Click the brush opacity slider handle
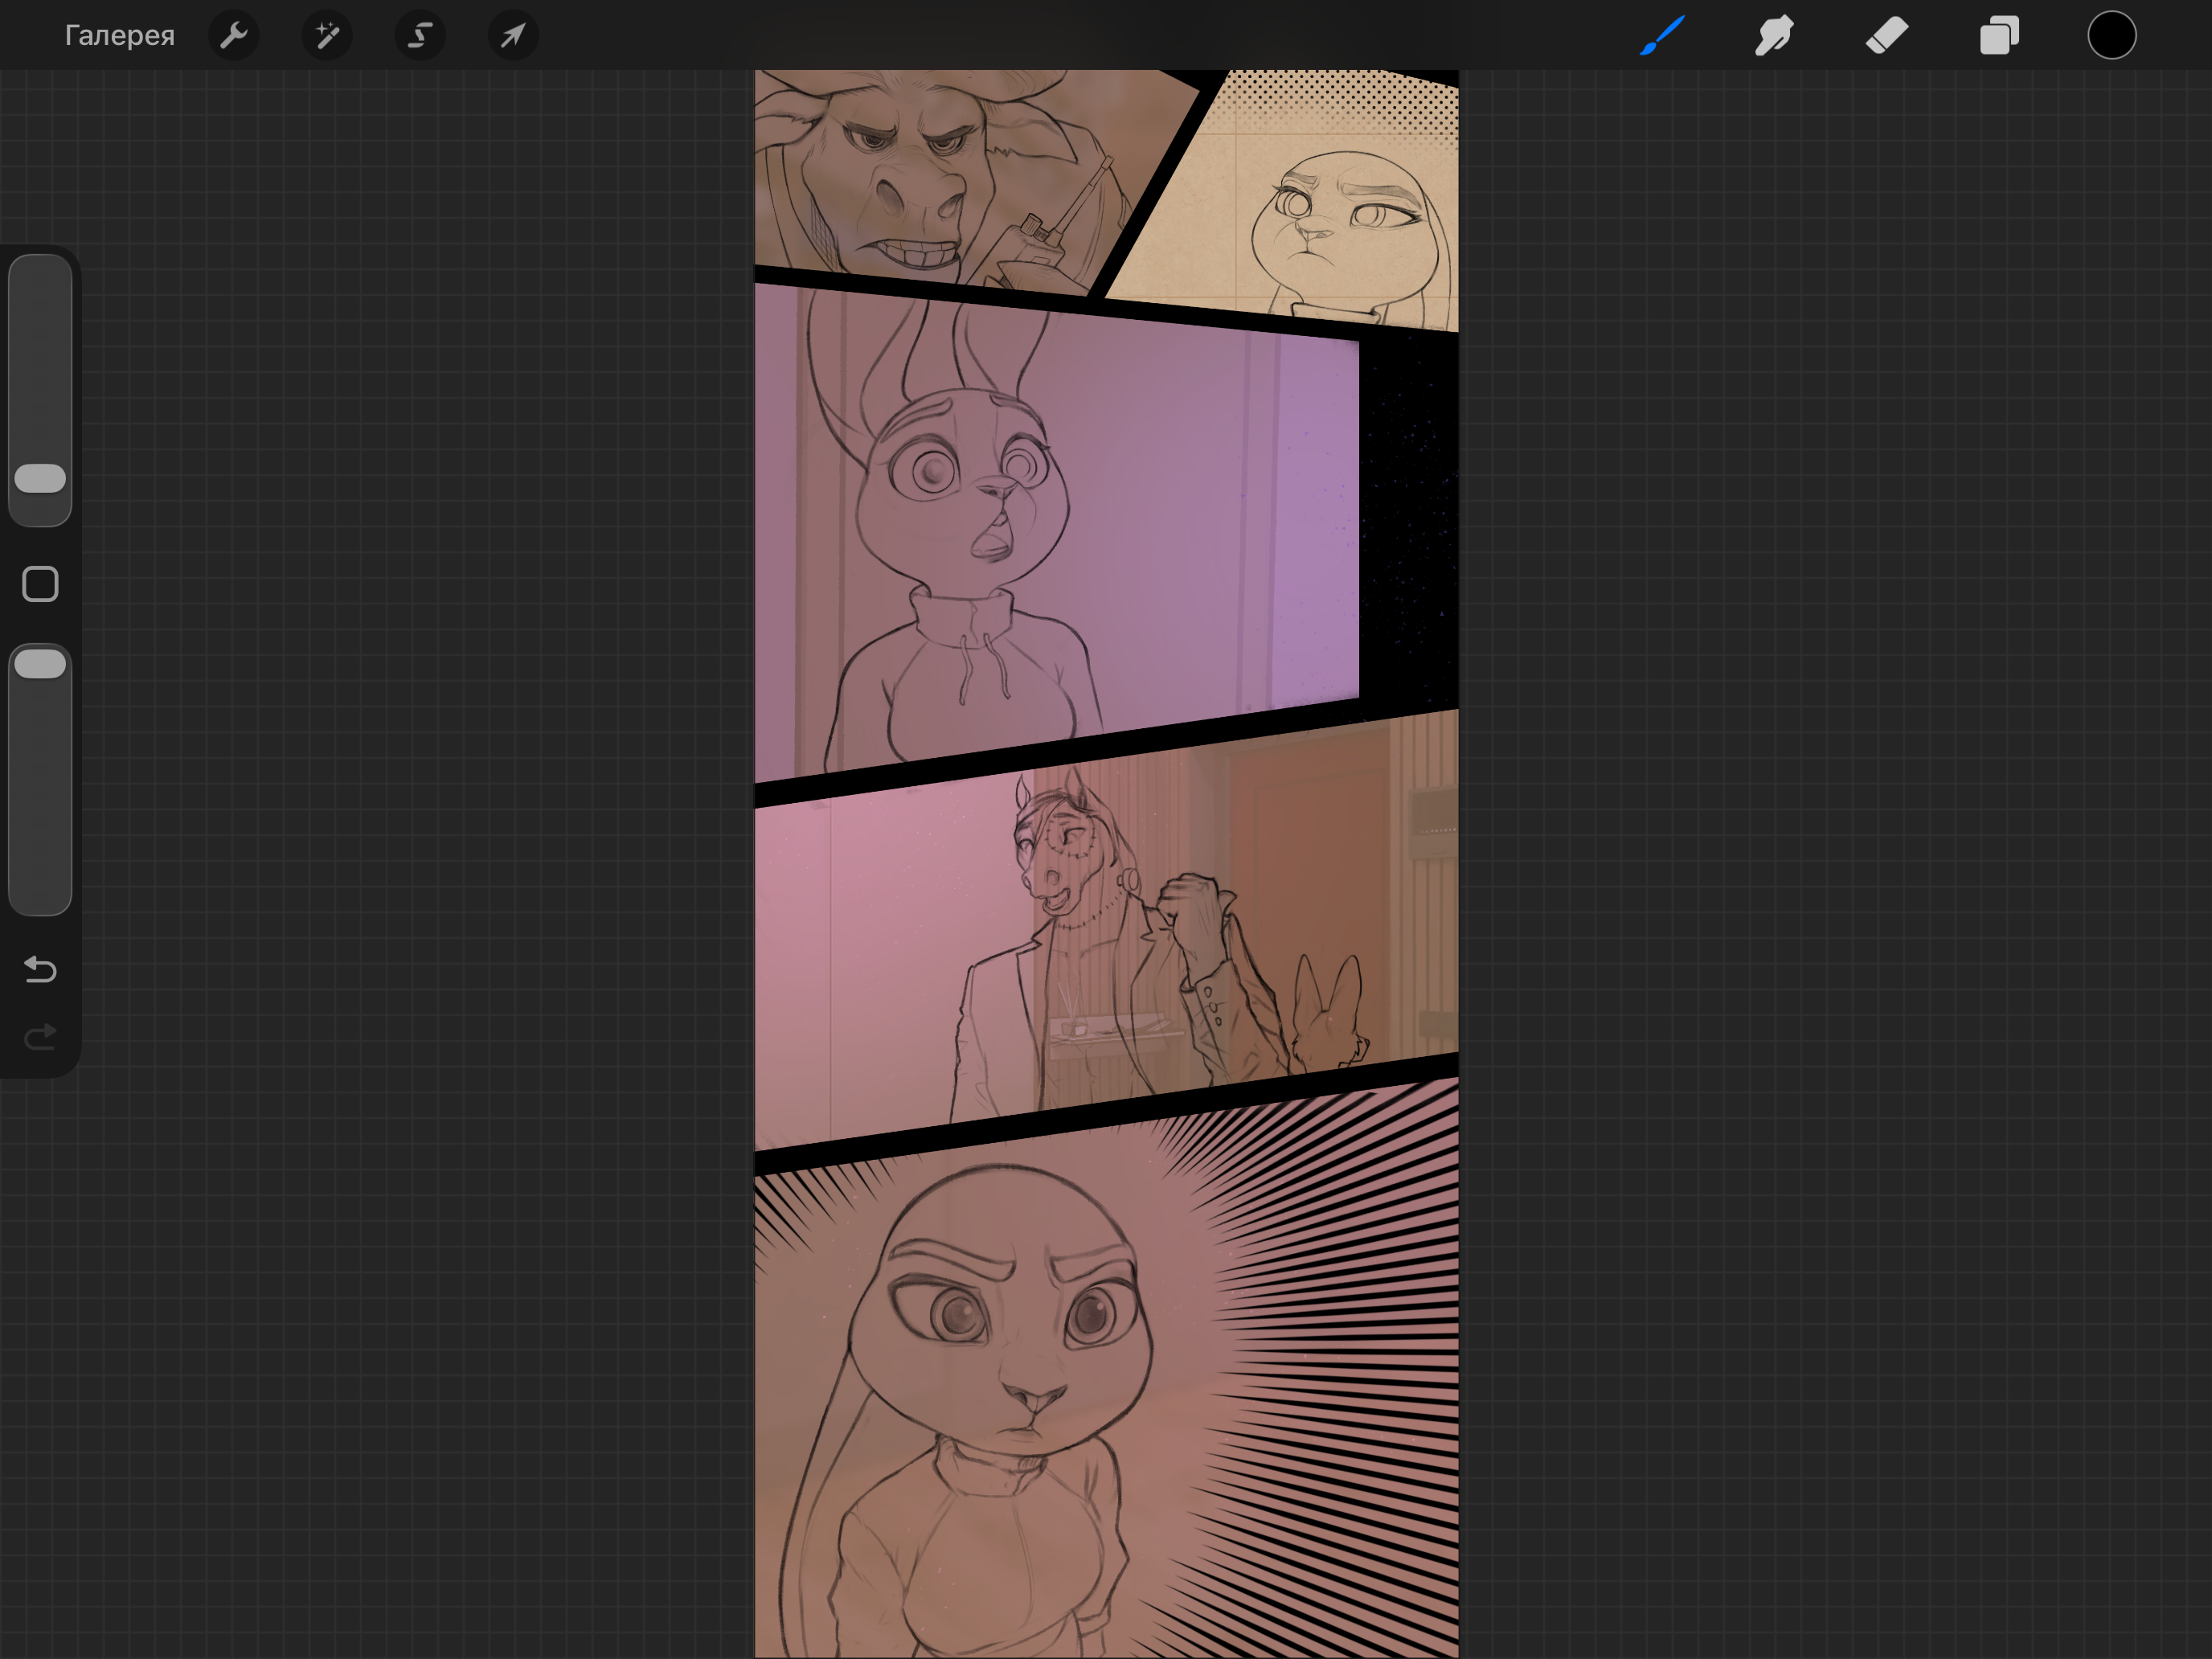 pos(40,664)
